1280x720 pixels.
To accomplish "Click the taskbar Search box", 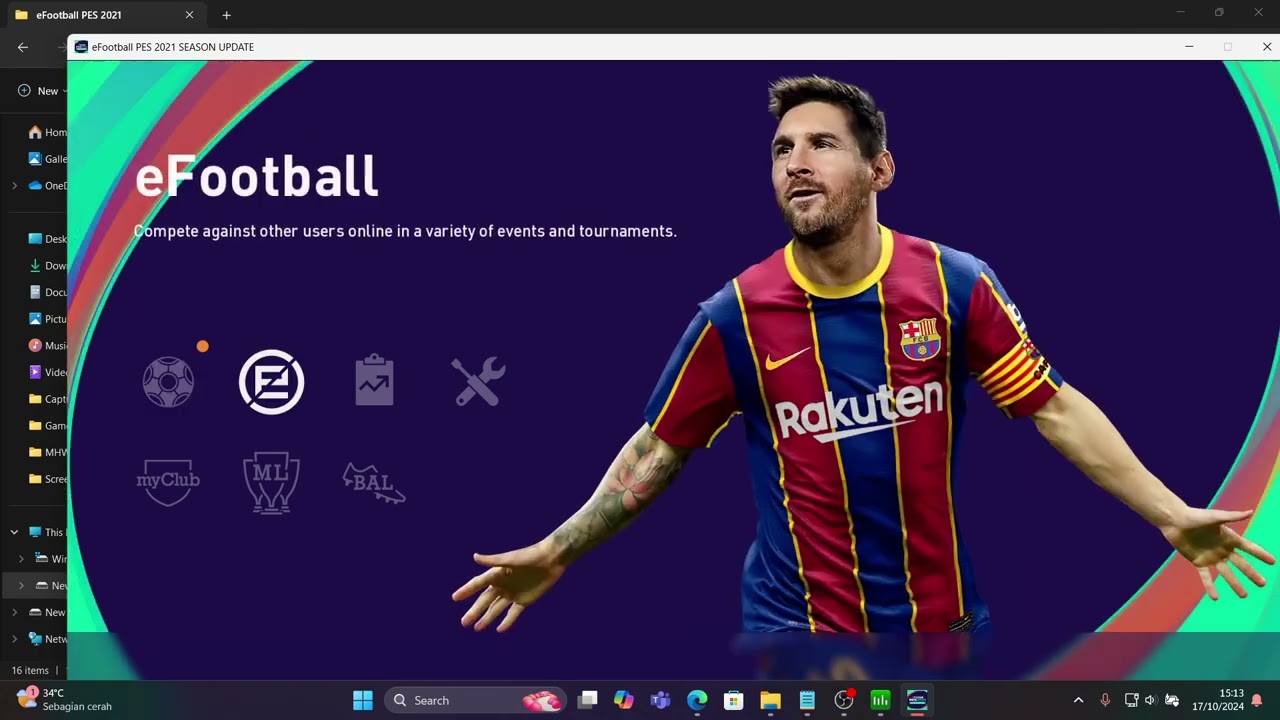I will (x=475, y=700).
